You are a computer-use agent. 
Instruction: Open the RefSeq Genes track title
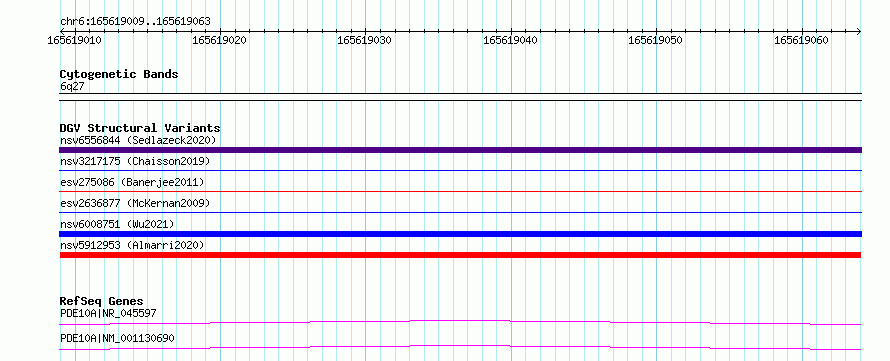tap(102, 301)
